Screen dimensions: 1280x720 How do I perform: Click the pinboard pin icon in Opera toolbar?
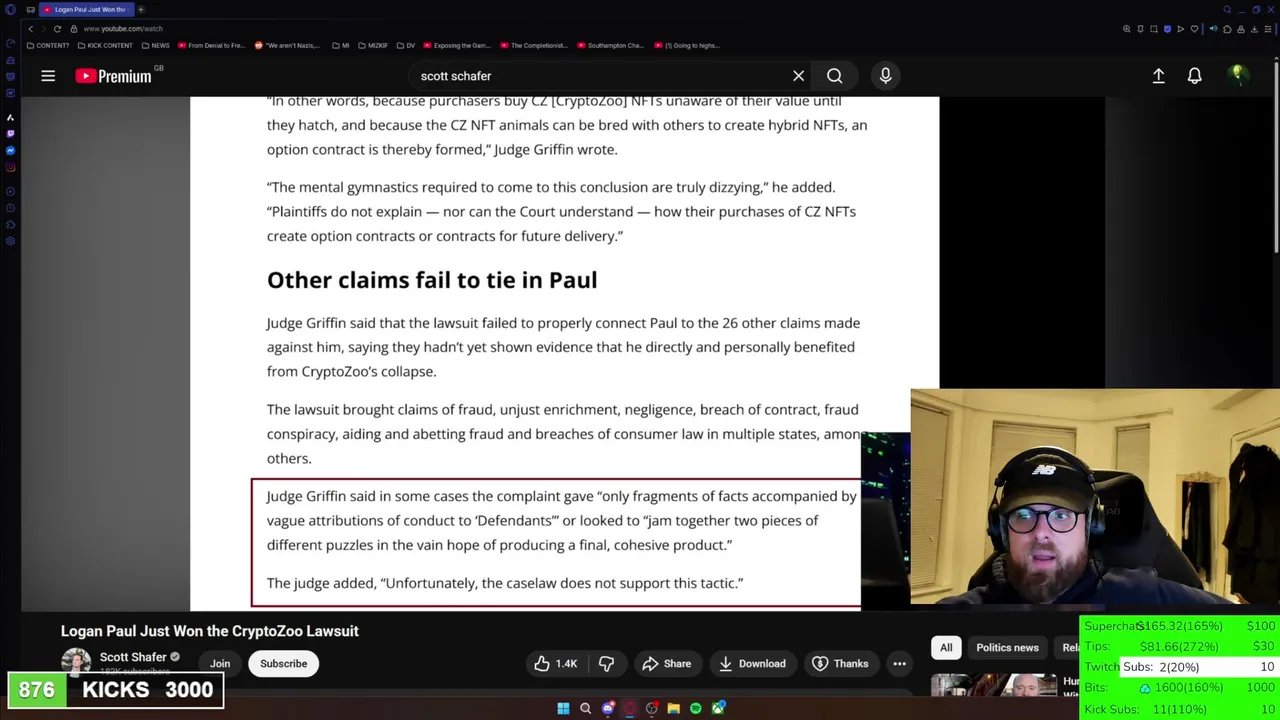point(1140,29)
